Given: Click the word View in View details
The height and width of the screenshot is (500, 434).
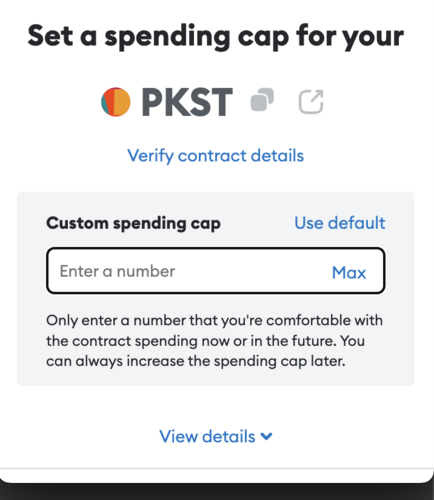Looking at the screenshot, I should tap(179, 436).
